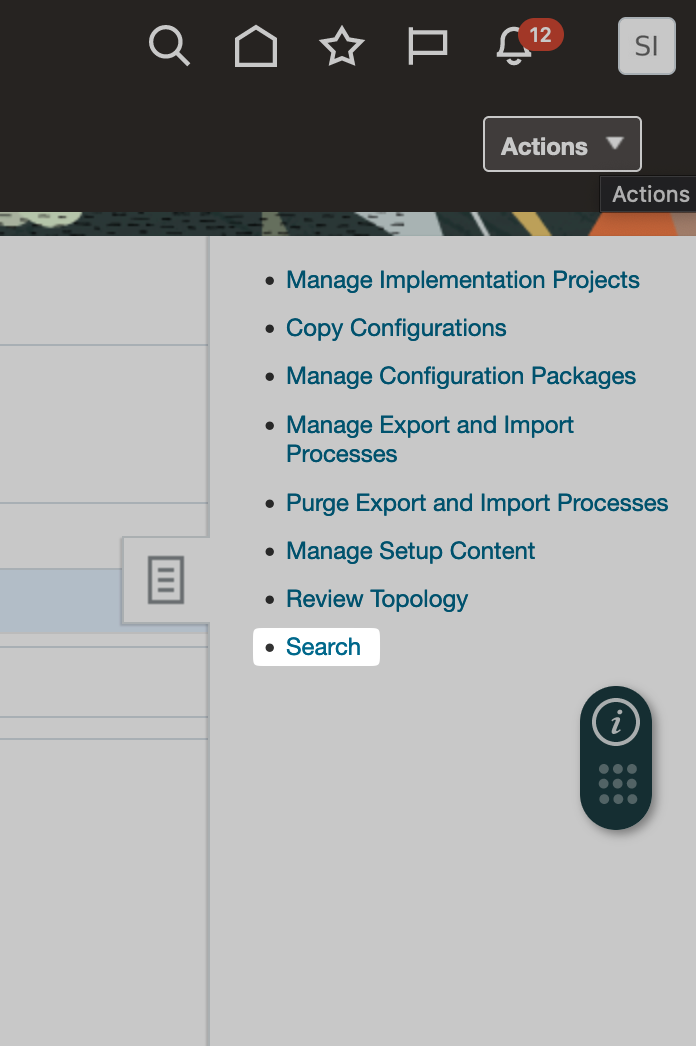This screenshot has height=1046, width=696.
Task: Click the magnifier search icon in header
Action: (x=169, y=46)
